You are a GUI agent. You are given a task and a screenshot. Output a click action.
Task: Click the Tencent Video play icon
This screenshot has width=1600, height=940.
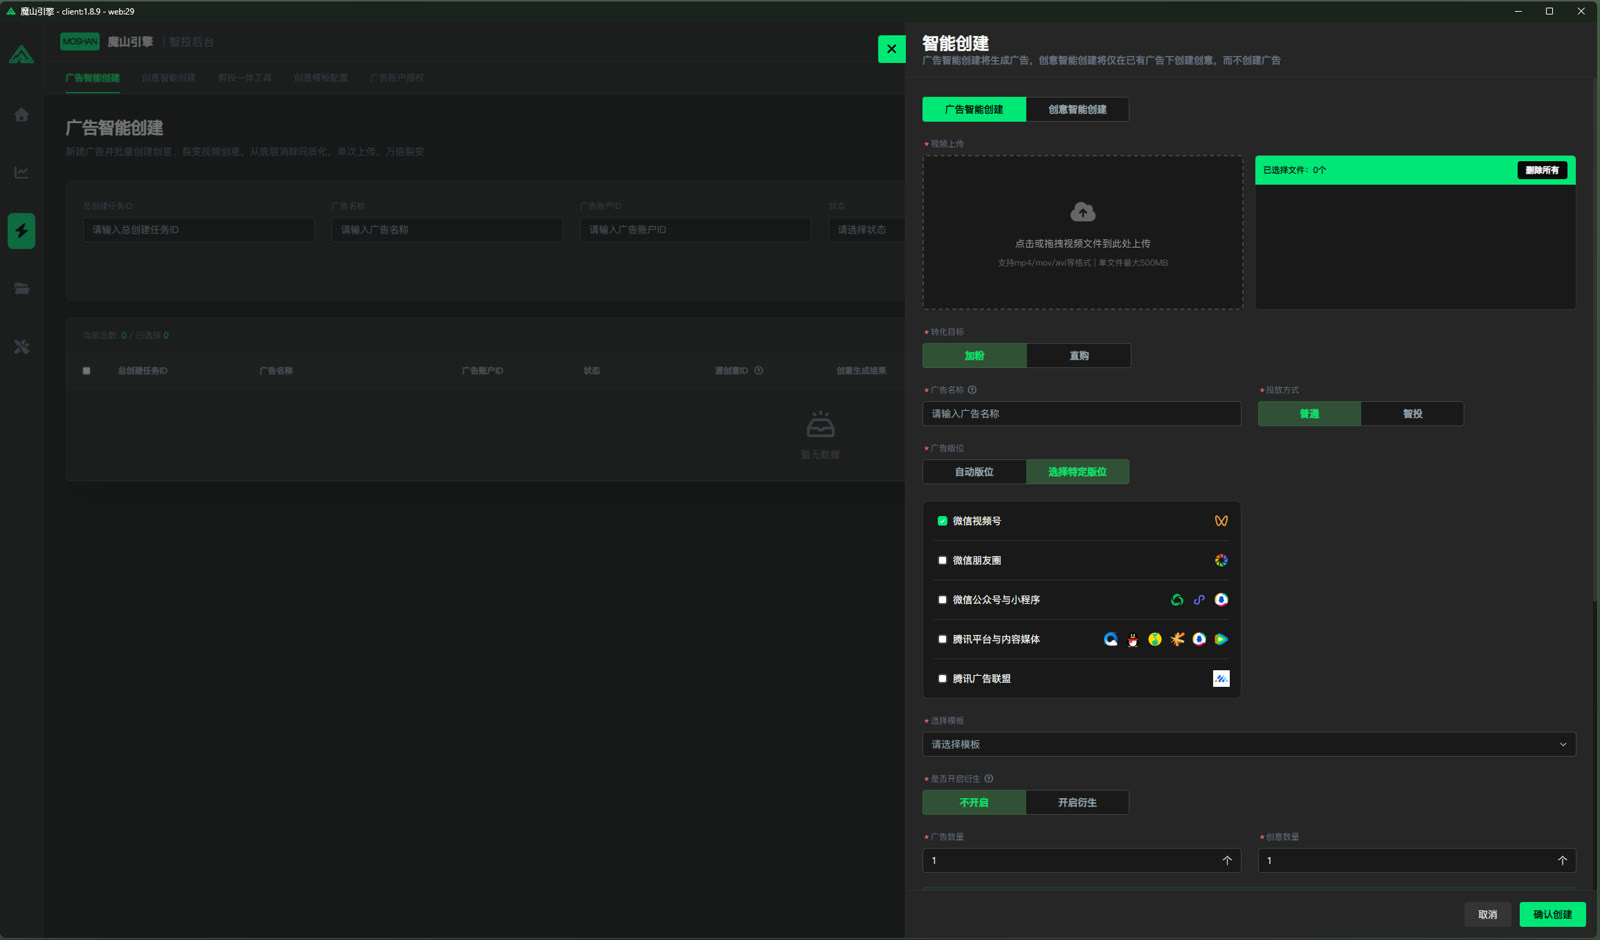(1221, 640)
